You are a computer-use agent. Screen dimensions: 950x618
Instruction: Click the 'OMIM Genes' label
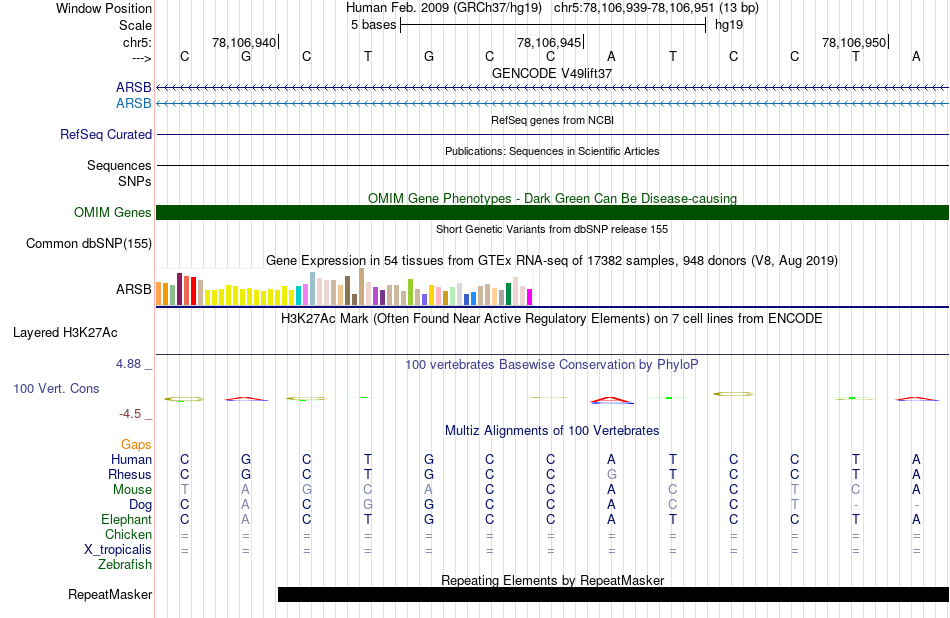[113, 213]
